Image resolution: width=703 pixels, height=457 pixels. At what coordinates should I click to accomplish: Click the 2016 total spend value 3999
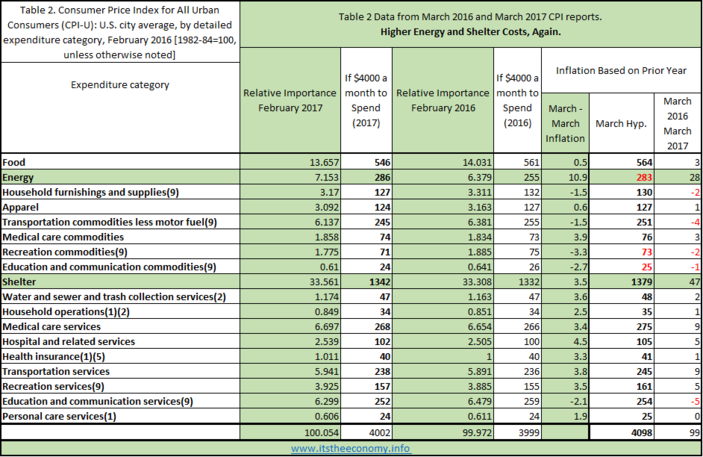click(529, 433)
